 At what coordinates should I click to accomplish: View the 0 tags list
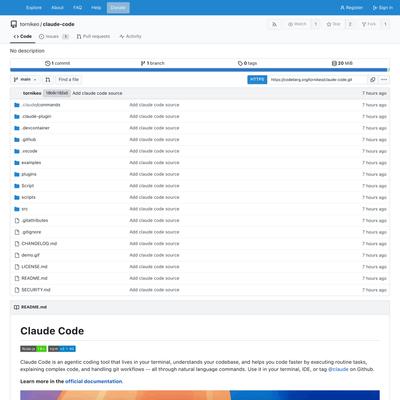click(247, 63)
